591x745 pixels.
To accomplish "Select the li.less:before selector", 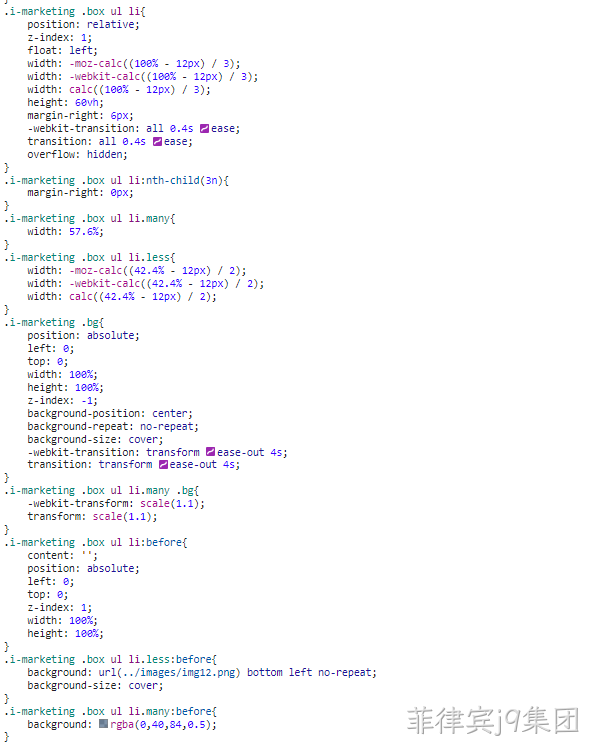I will click(170, 659).
